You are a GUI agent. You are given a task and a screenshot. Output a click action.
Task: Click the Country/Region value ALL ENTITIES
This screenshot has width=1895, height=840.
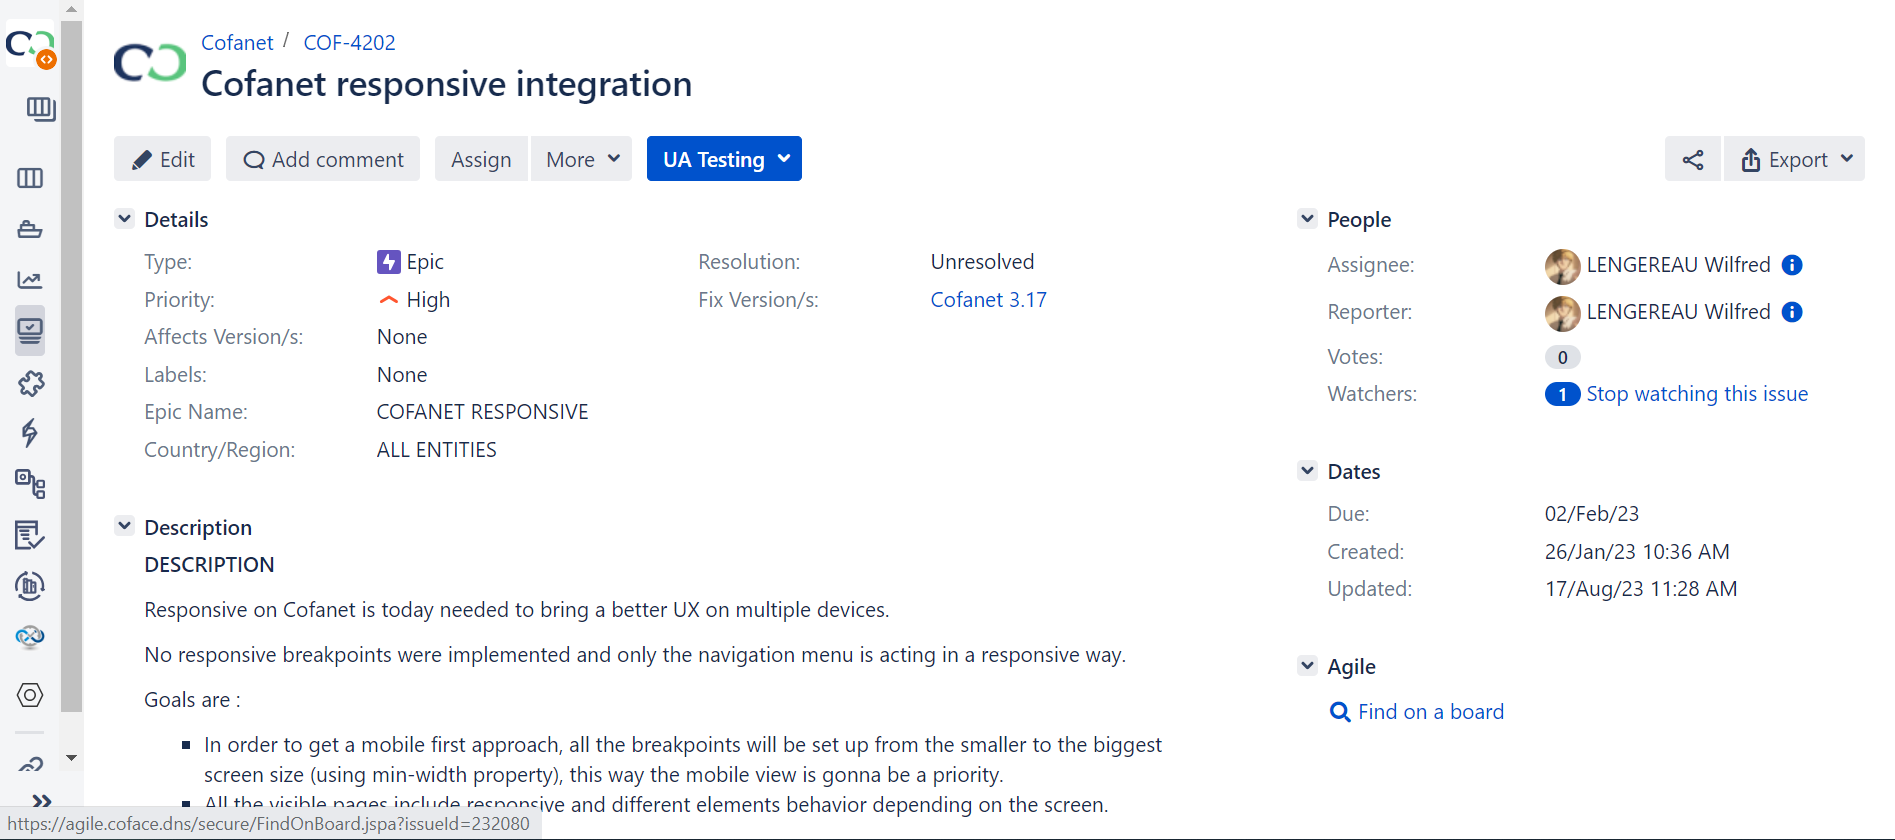pyautogui.click(x=437, y=450)
